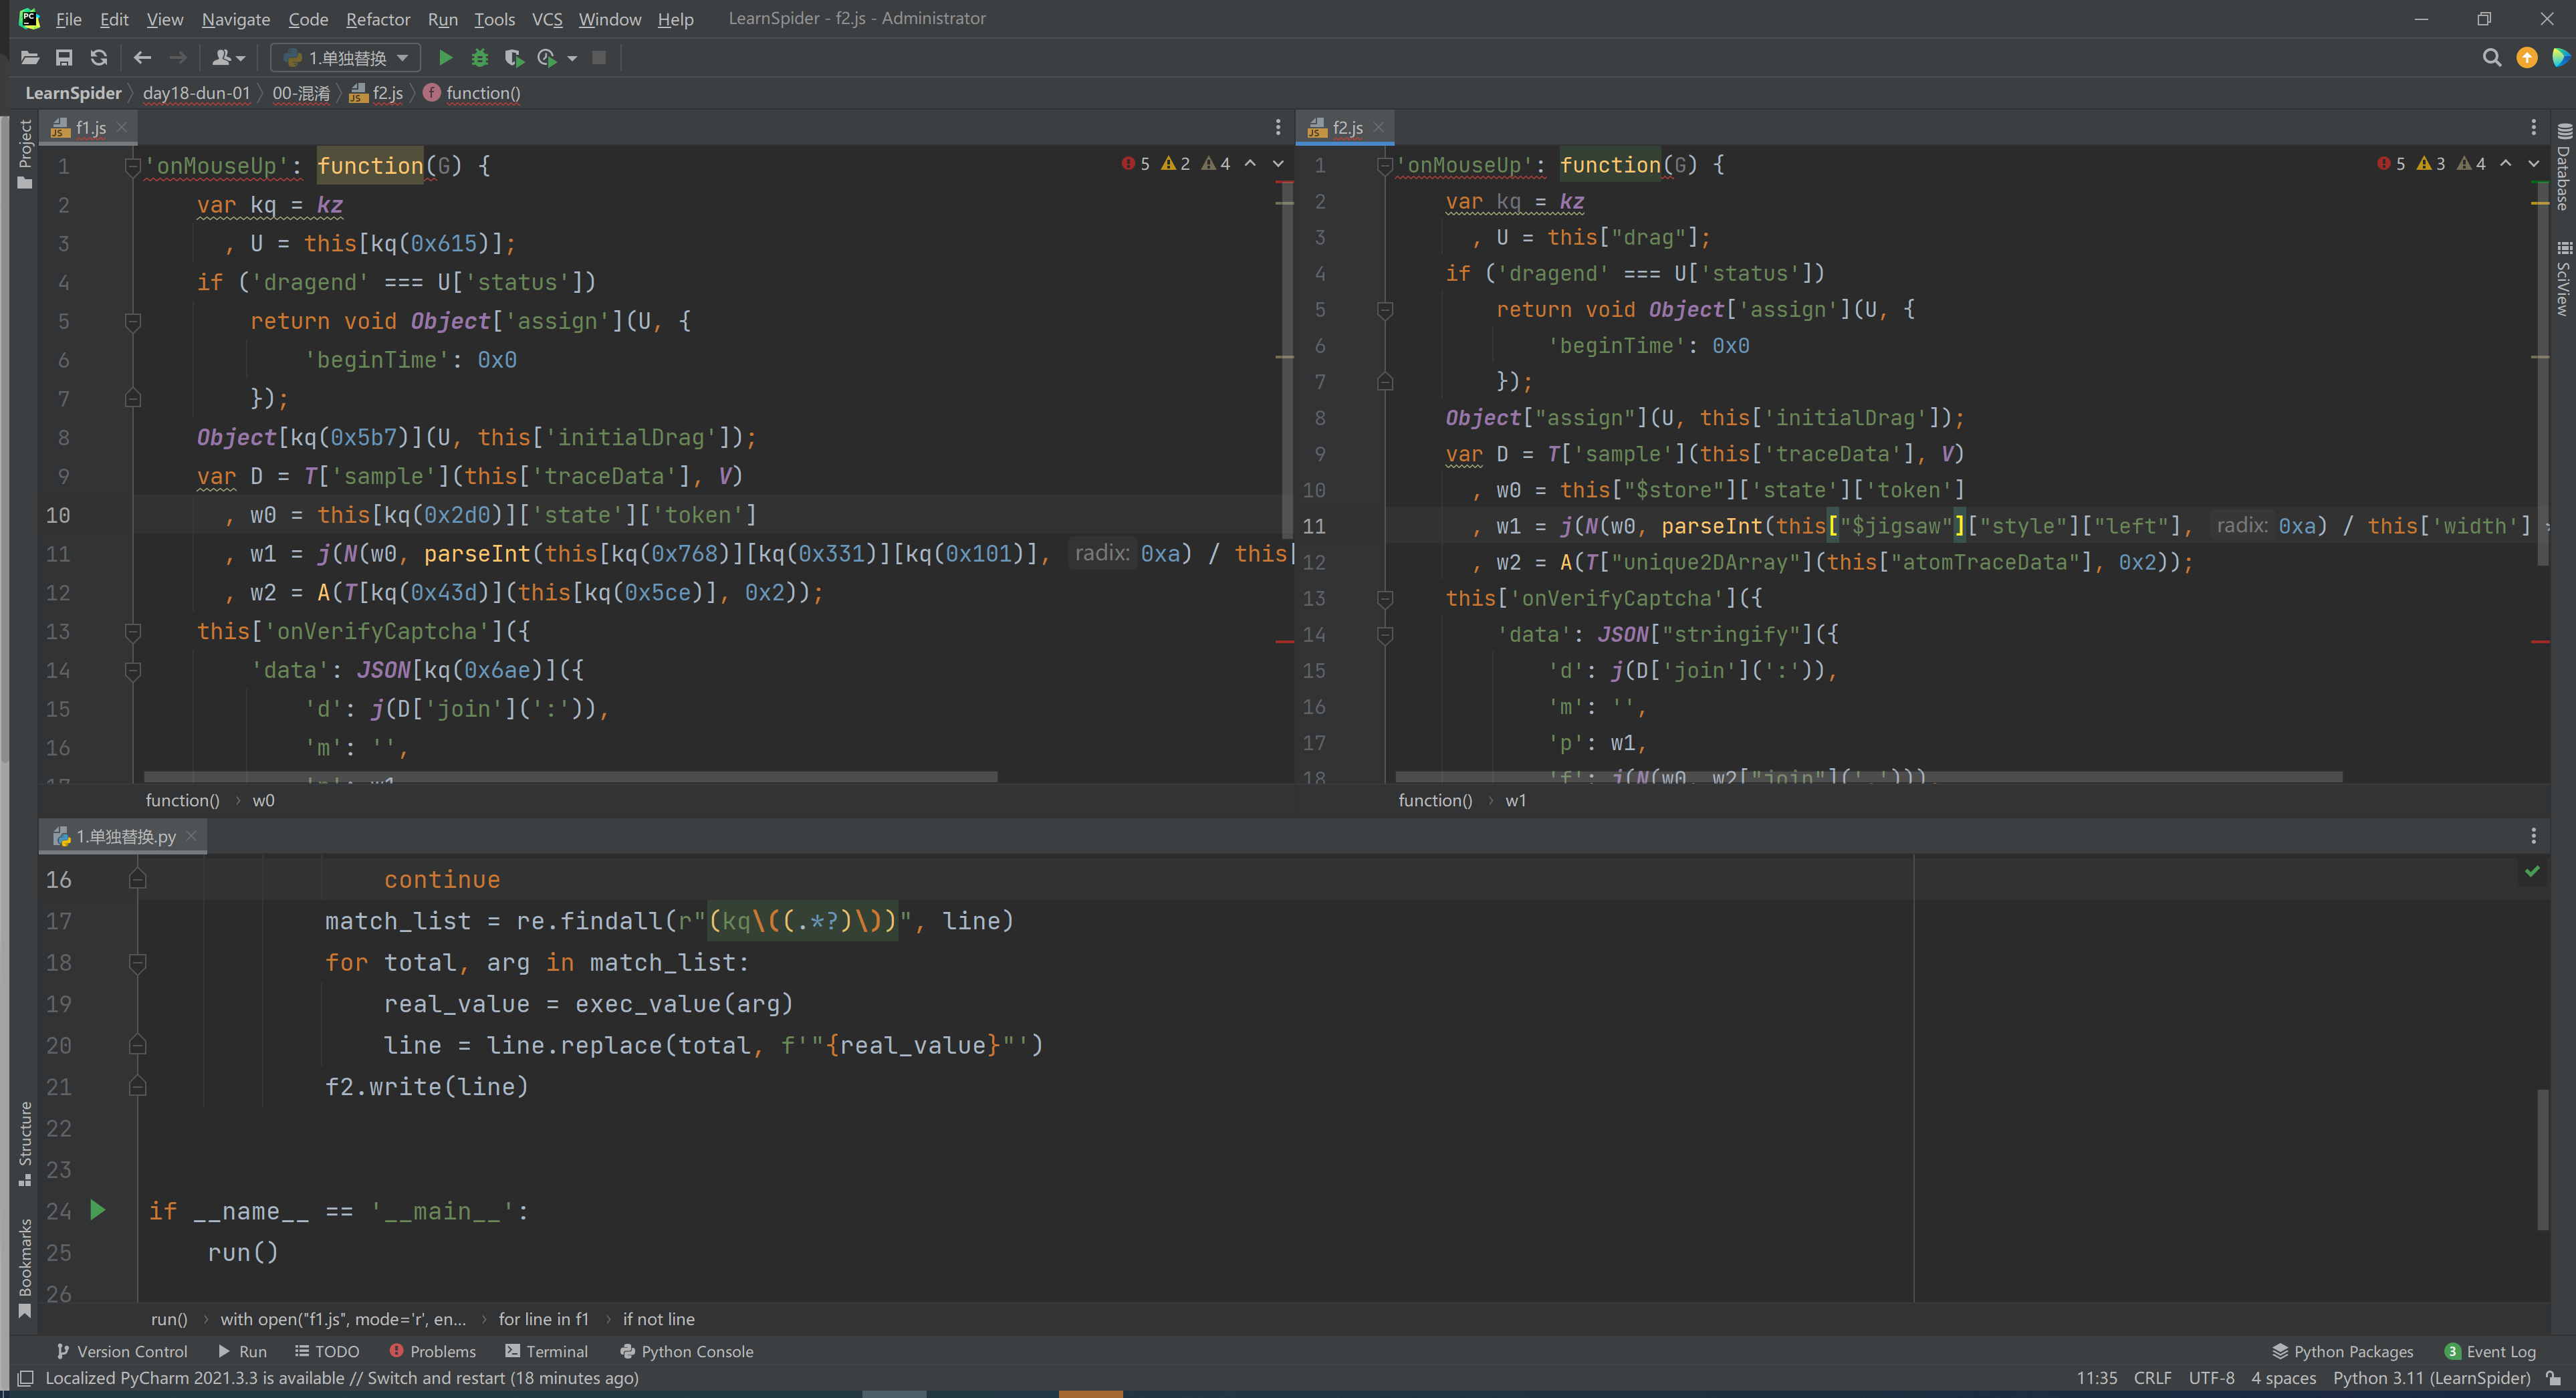Click the Reload from disk icon

[98, 58]
